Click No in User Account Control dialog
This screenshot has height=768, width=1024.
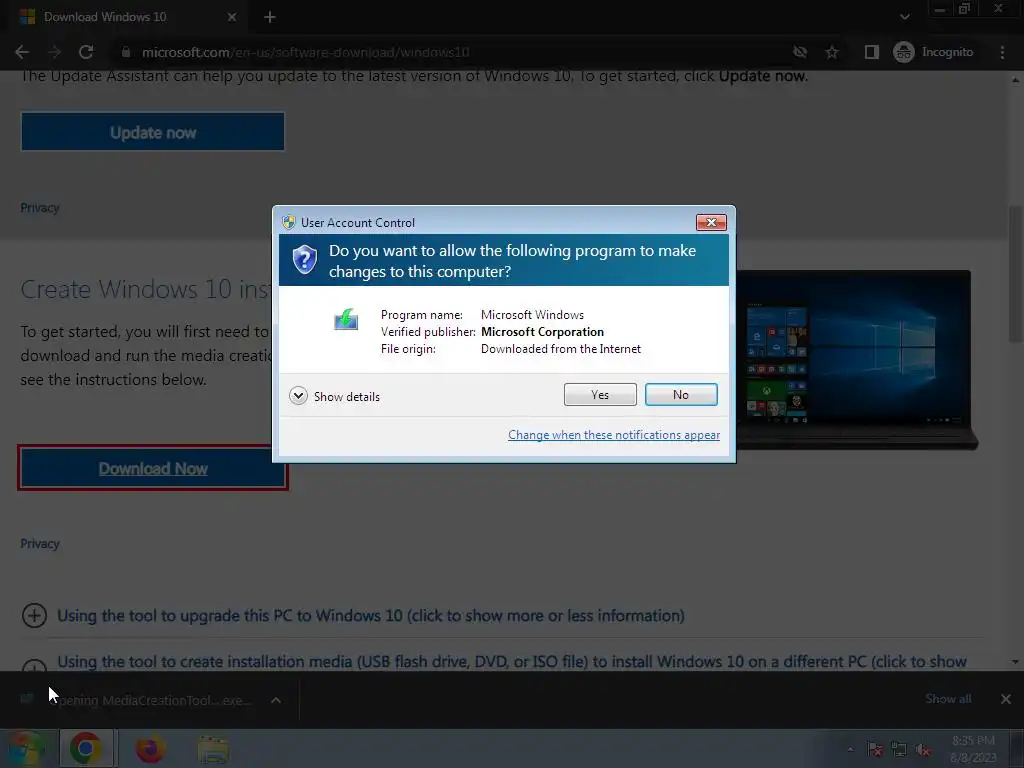click(x=680, y=394)
